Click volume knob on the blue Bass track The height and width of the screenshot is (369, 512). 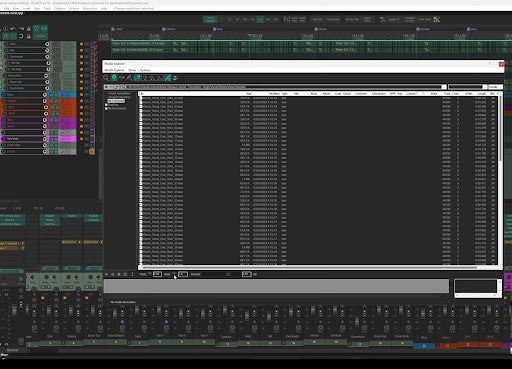[45, 95]
